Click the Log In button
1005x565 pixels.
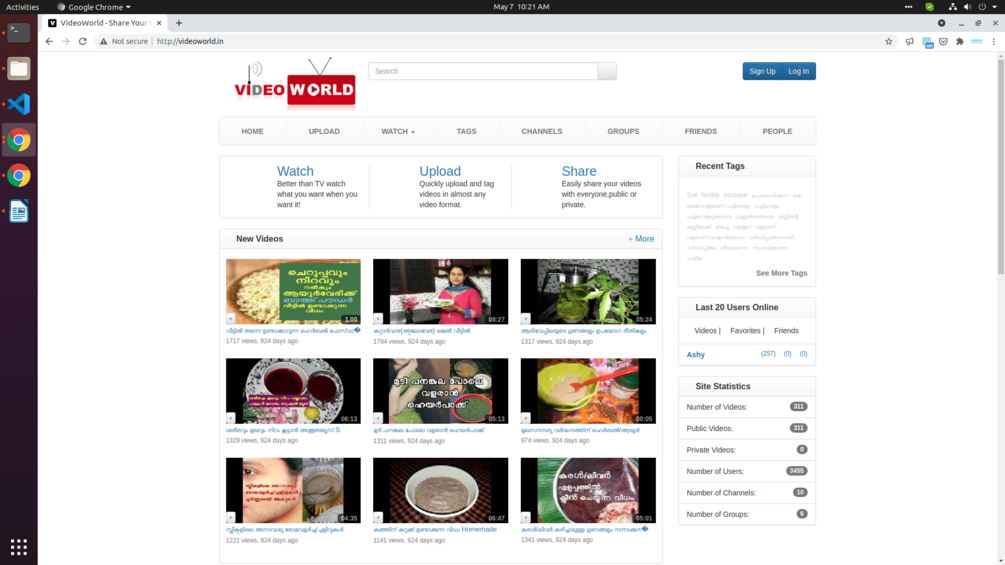click(x=799, y=71)
